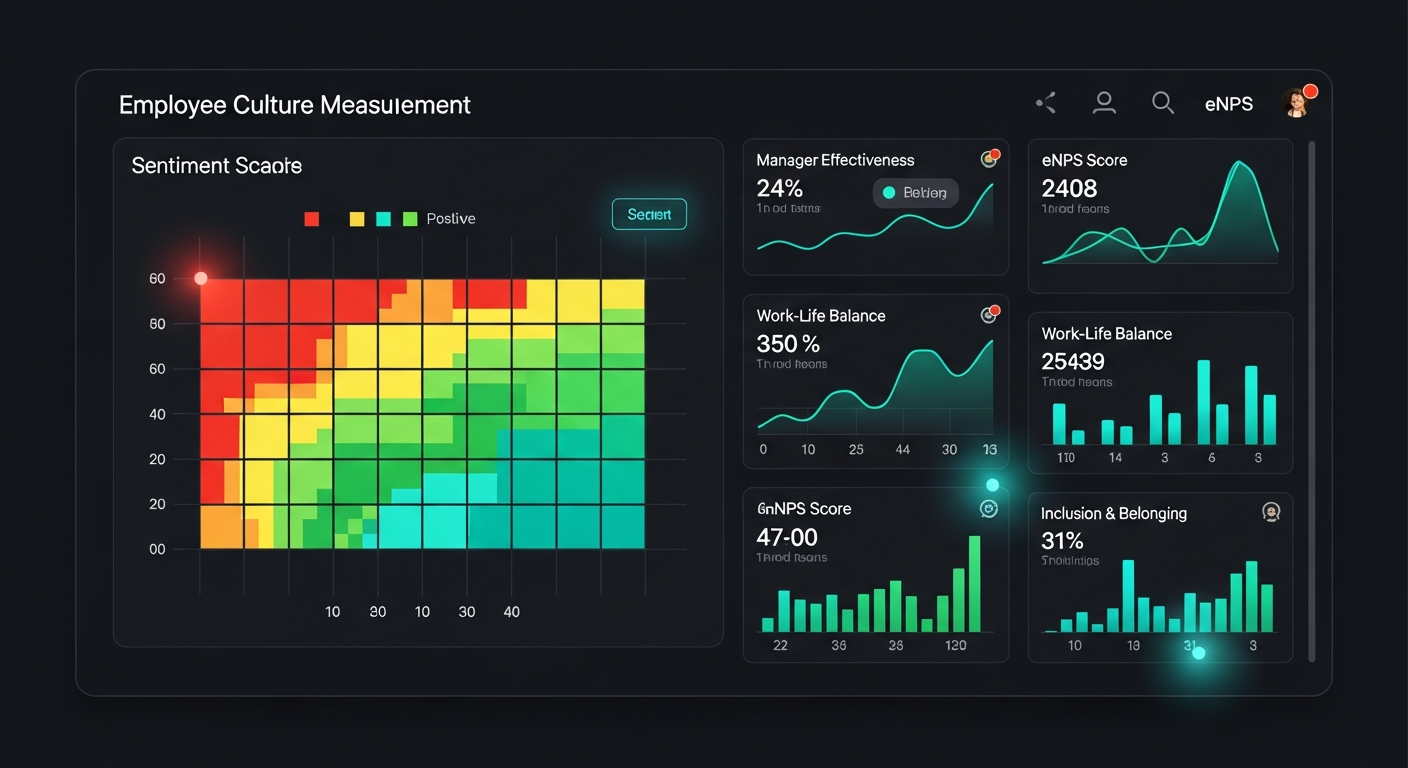Select the red marker on the Sentiment heatmap
Image resolution: width=1408 pixels, height=768 pixels.
200,278
